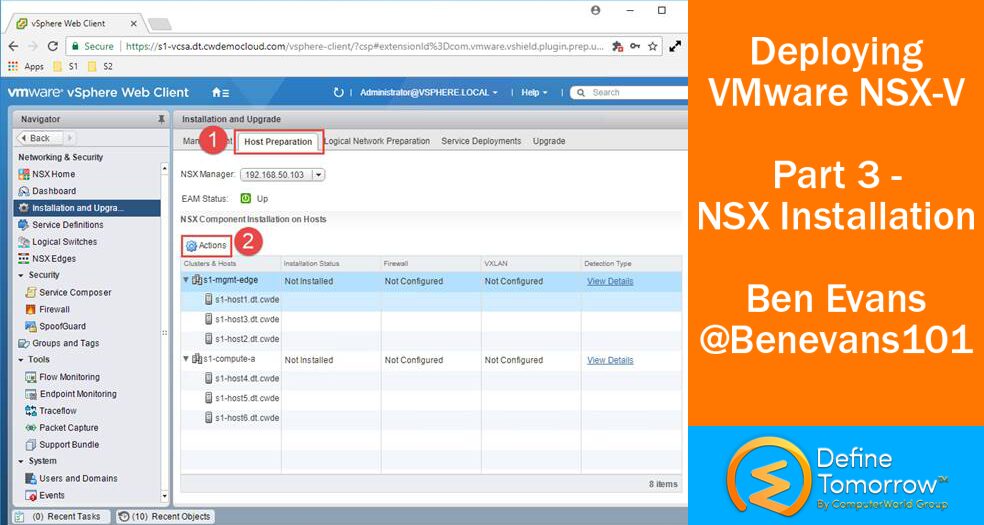Screen dimensions: 984x525
Task: Open the Administrator@VSPHERE.LOCAL user menu
Action: tap(429, 92)
